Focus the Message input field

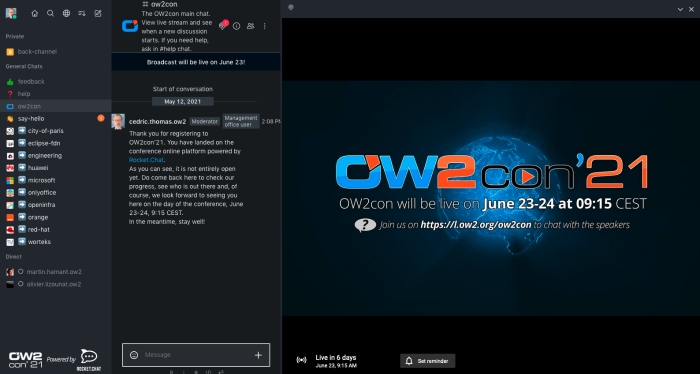pos(196,355)
